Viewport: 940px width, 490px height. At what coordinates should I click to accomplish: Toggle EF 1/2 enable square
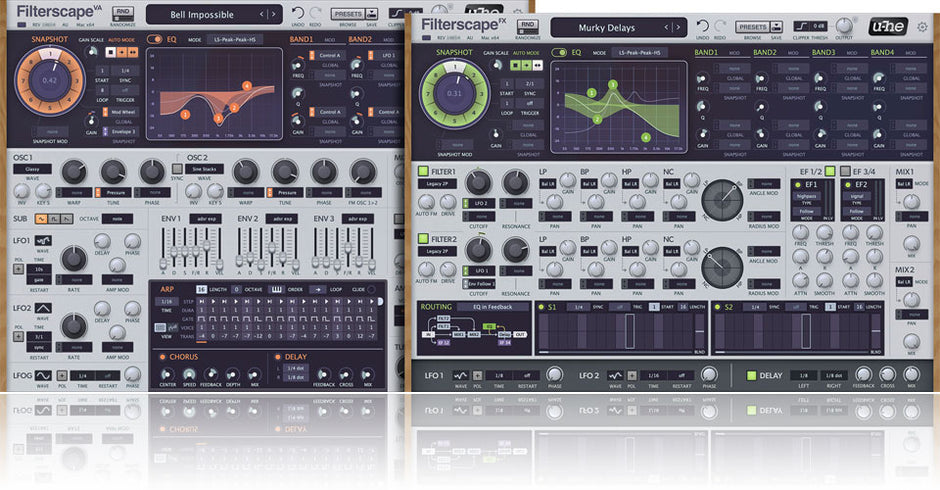pyautogui.click(x=830, y=172)
